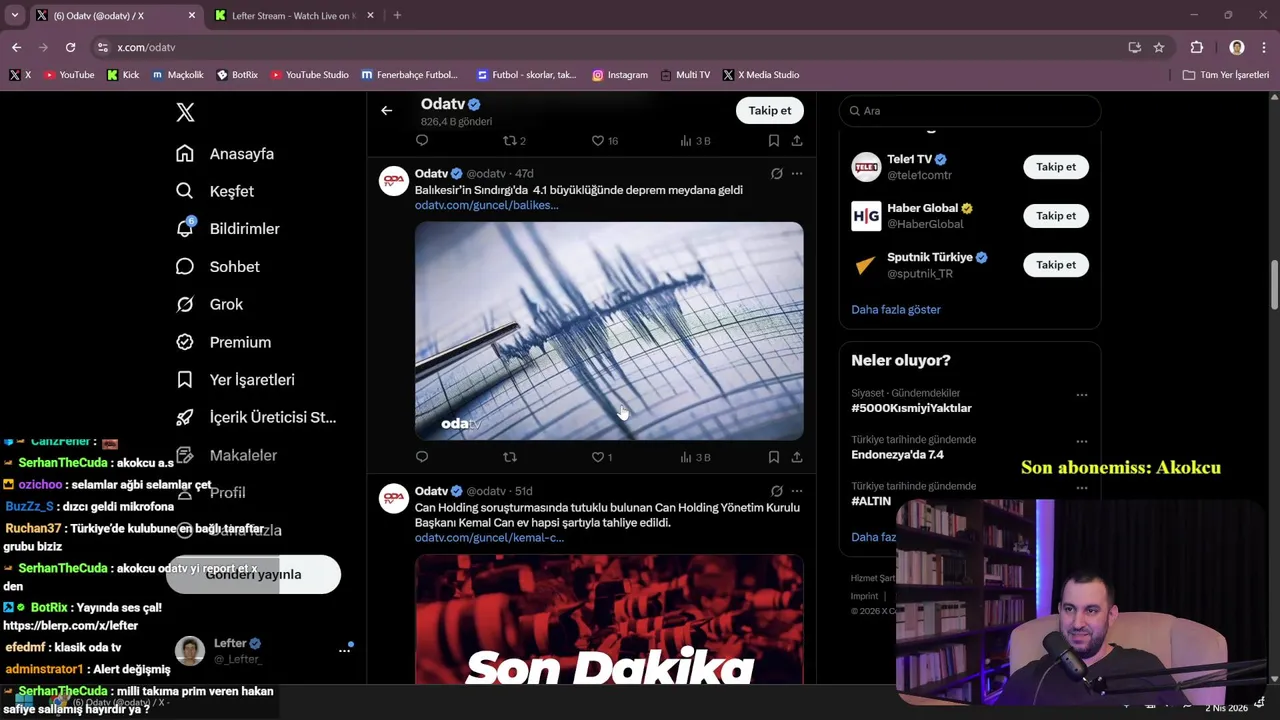Open the #ALTIN trend
Image resolution: width=1280 pixels, height=720 pixels.
point(871,501)
